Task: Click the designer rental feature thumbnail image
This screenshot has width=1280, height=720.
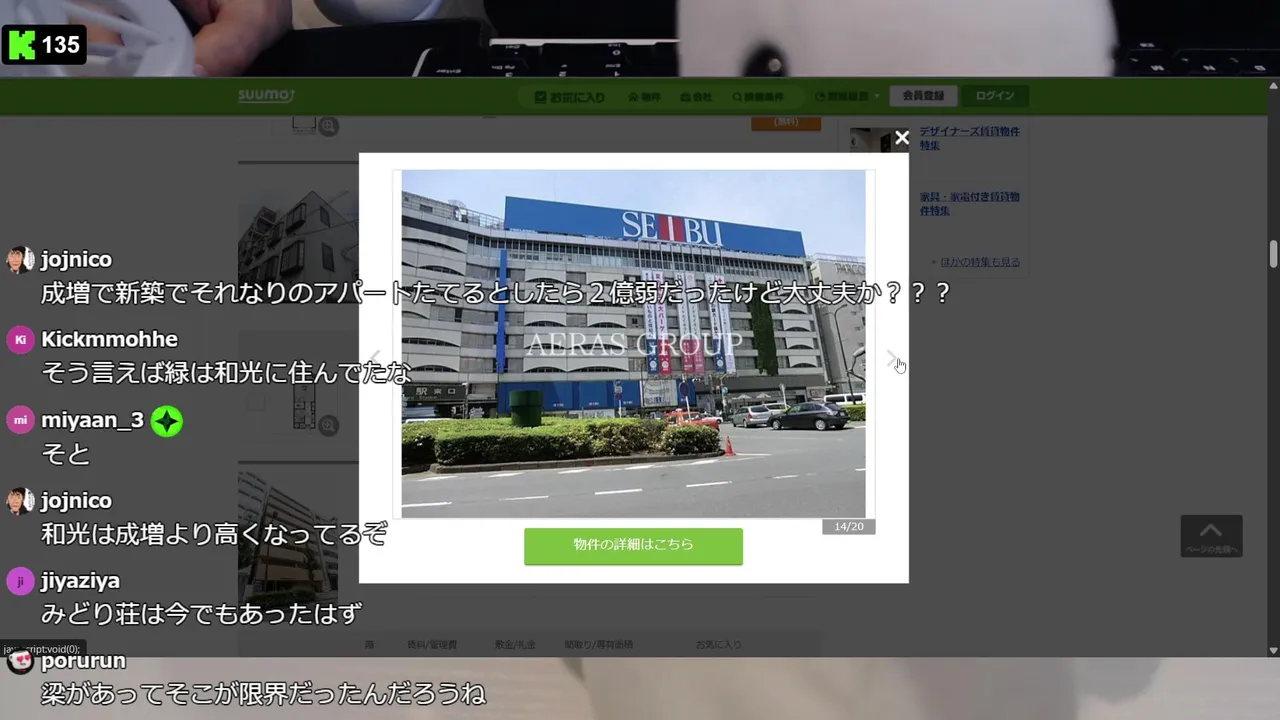Action: 880,140
